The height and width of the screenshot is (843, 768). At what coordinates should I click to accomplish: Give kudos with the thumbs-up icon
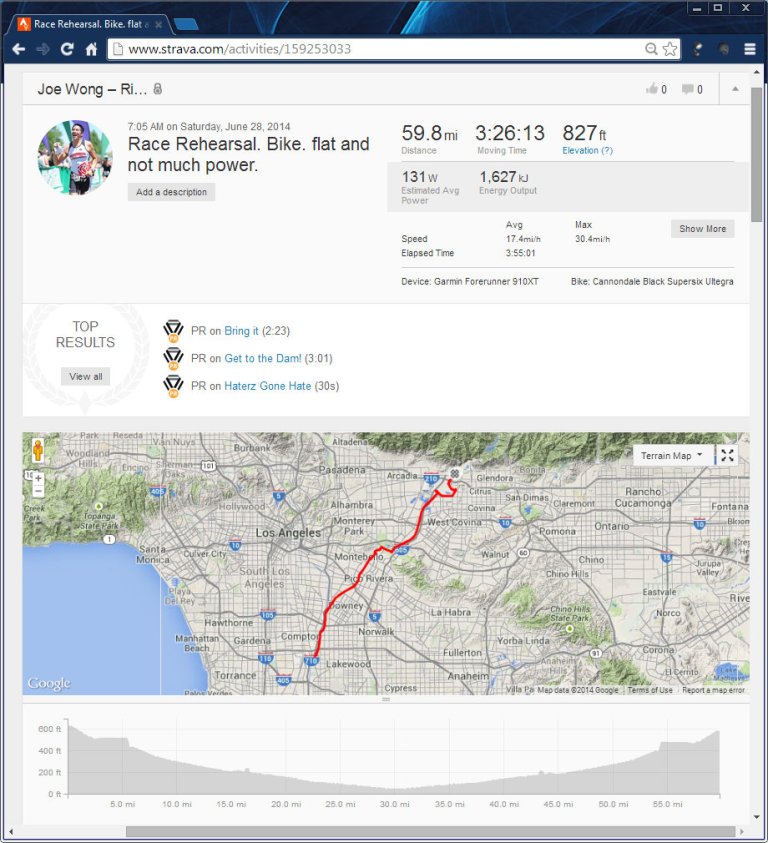pyautogui.click(x=652, y=89)
